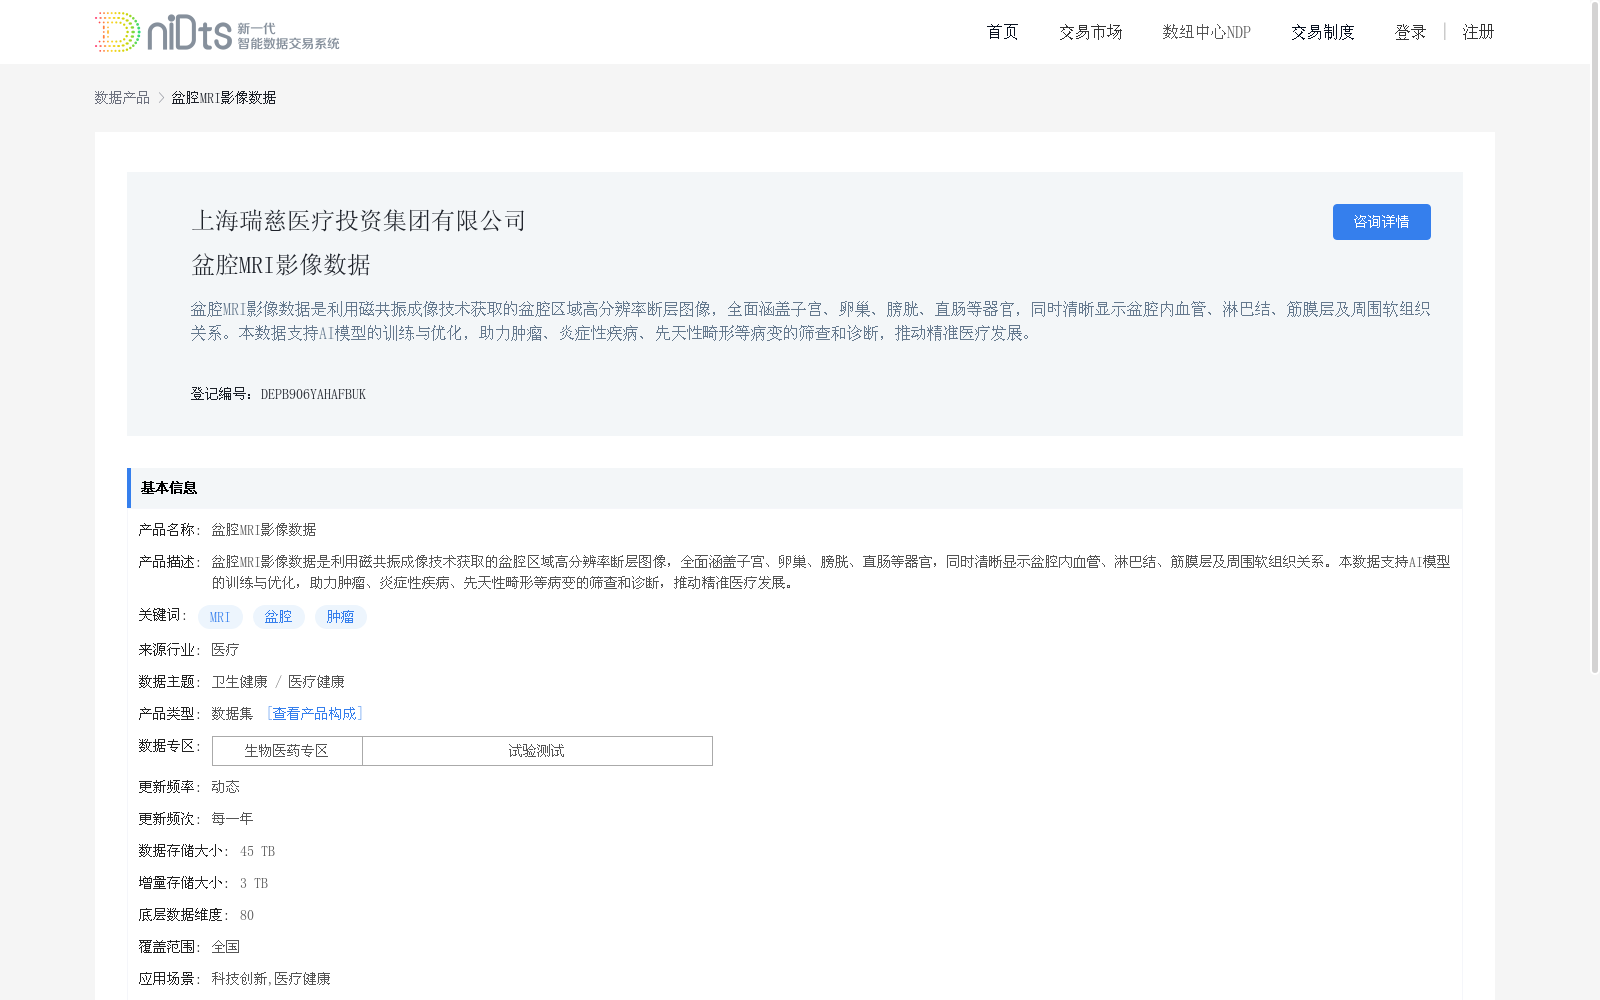Click the niDts logo

point(217,32)
